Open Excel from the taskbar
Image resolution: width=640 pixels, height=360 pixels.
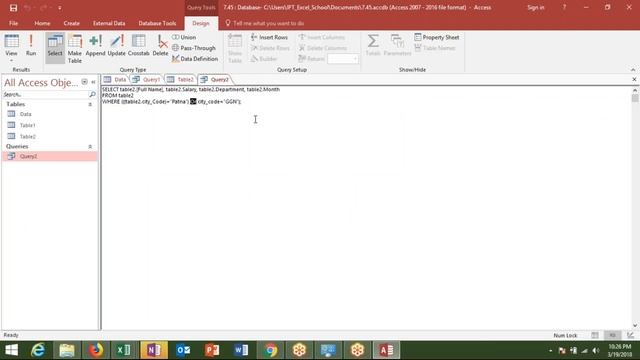pyautogui.click(x=124, y=350)
